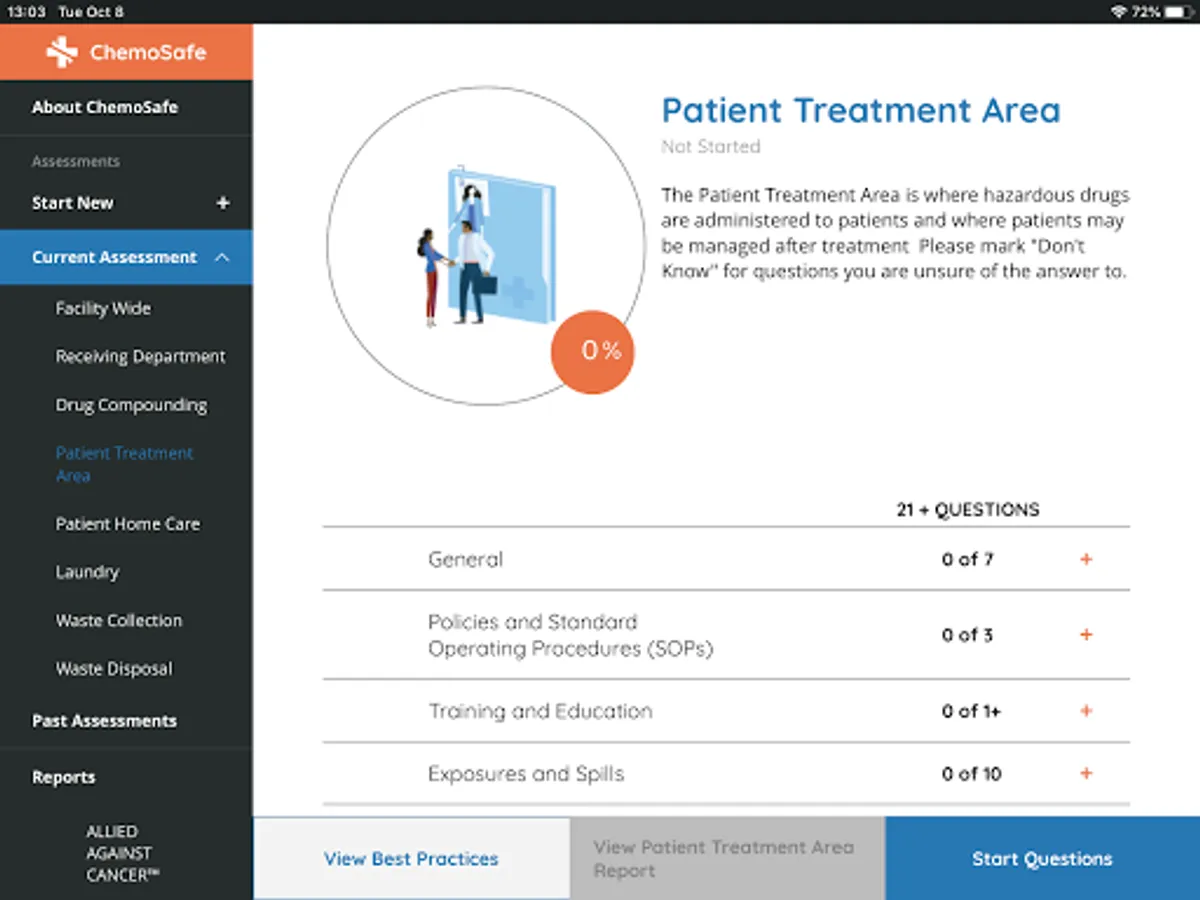Tap the Wi-Fi status icon

point(1118,11)
